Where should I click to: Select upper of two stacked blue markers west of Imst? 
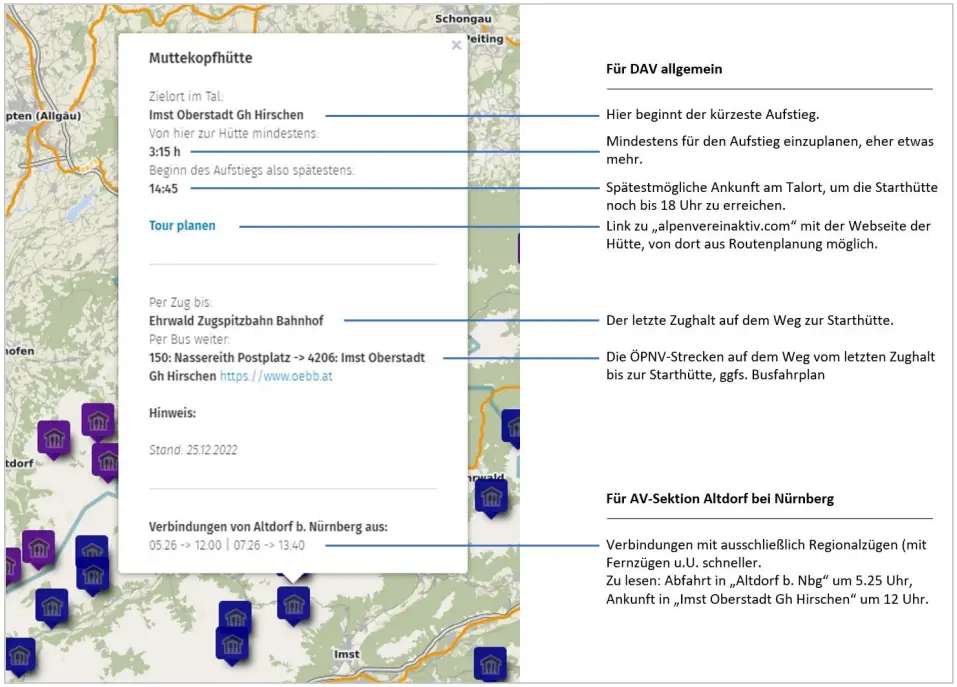(235, 617)
